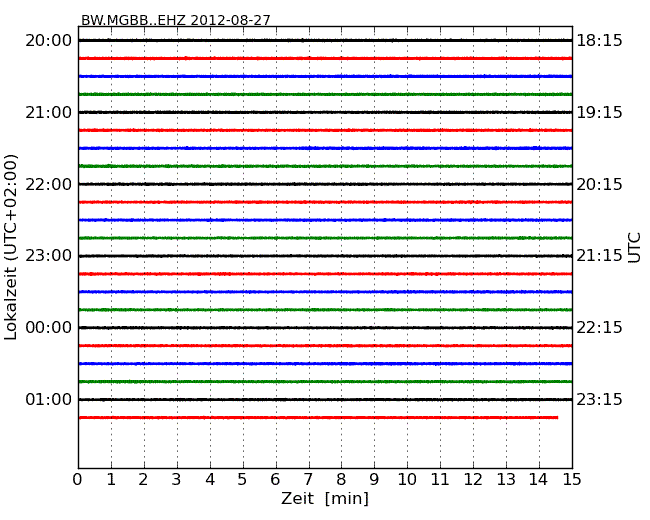Select minute tick label 15
The image size is (650, 520).
[x=572, y=479]
